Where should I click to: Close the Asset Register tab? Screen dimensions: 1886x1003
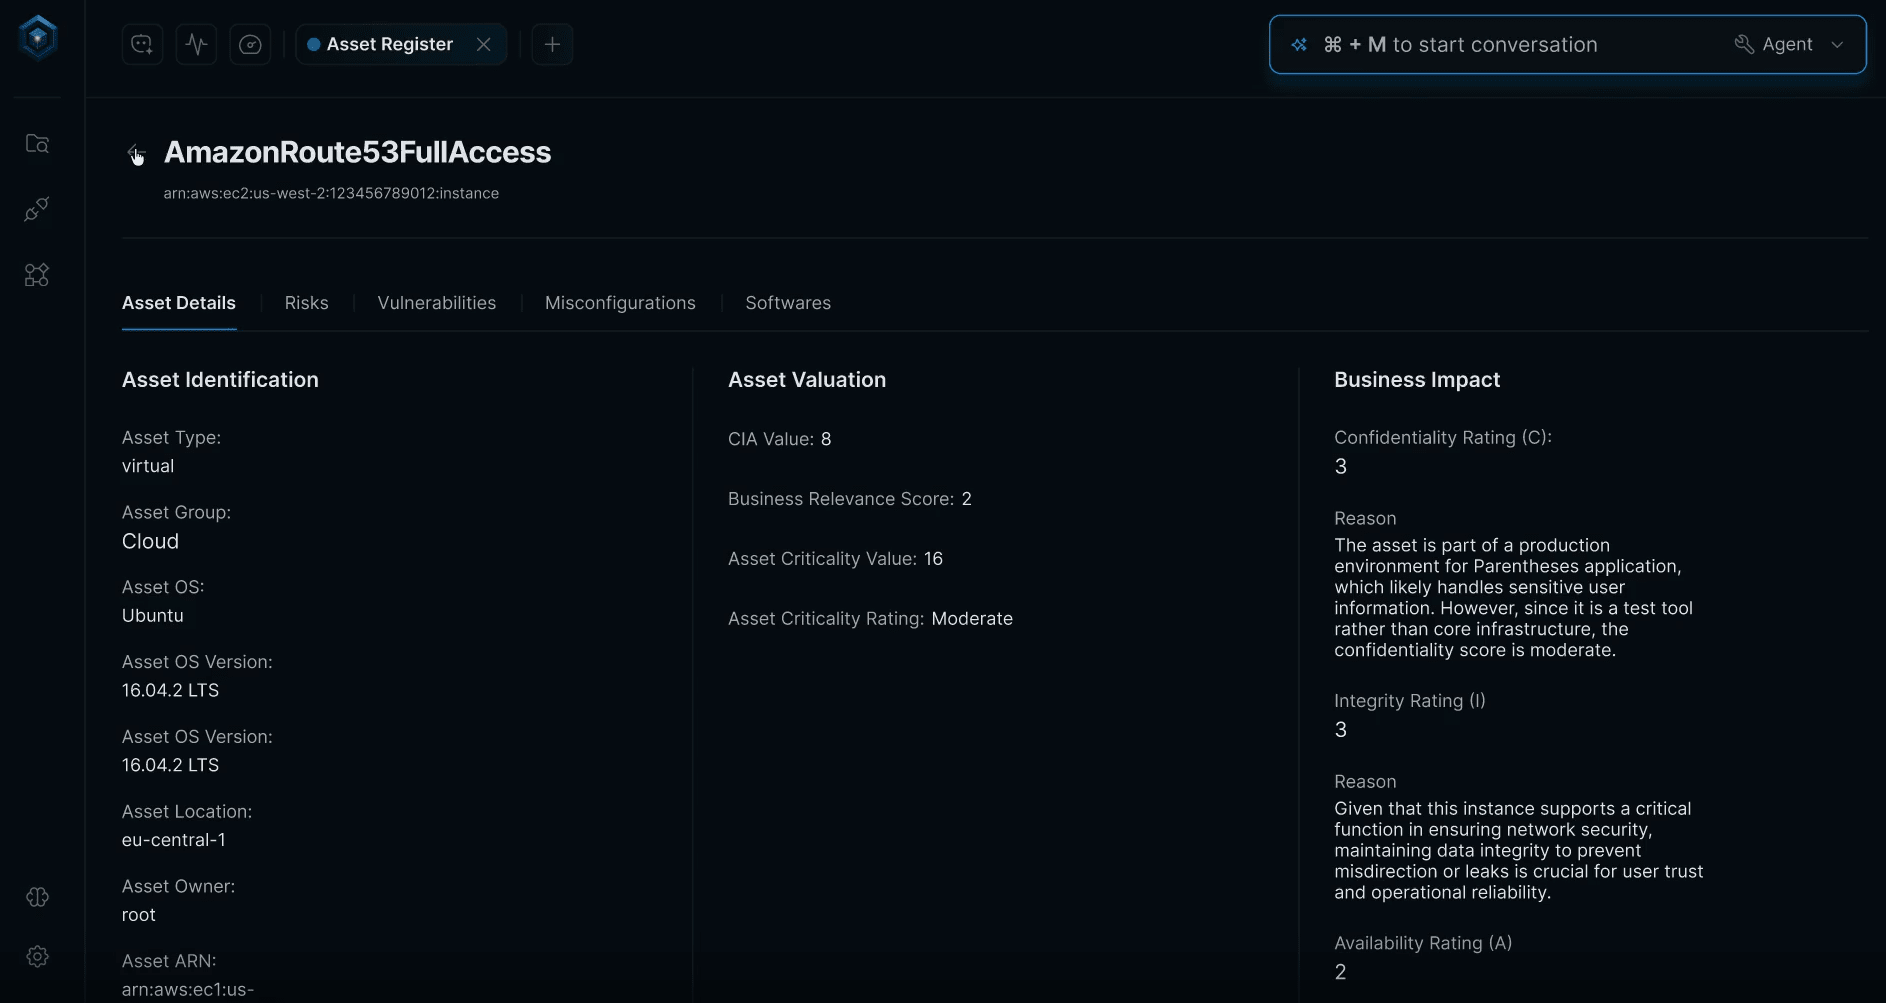pos(484,45)
